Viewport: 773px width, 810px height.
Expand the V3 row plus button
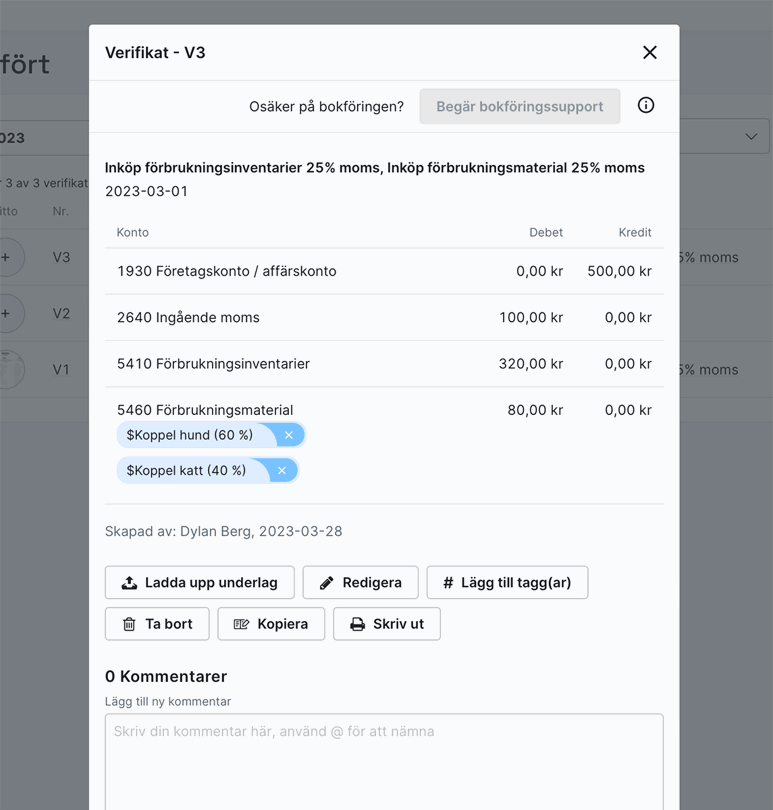(8, 257)
